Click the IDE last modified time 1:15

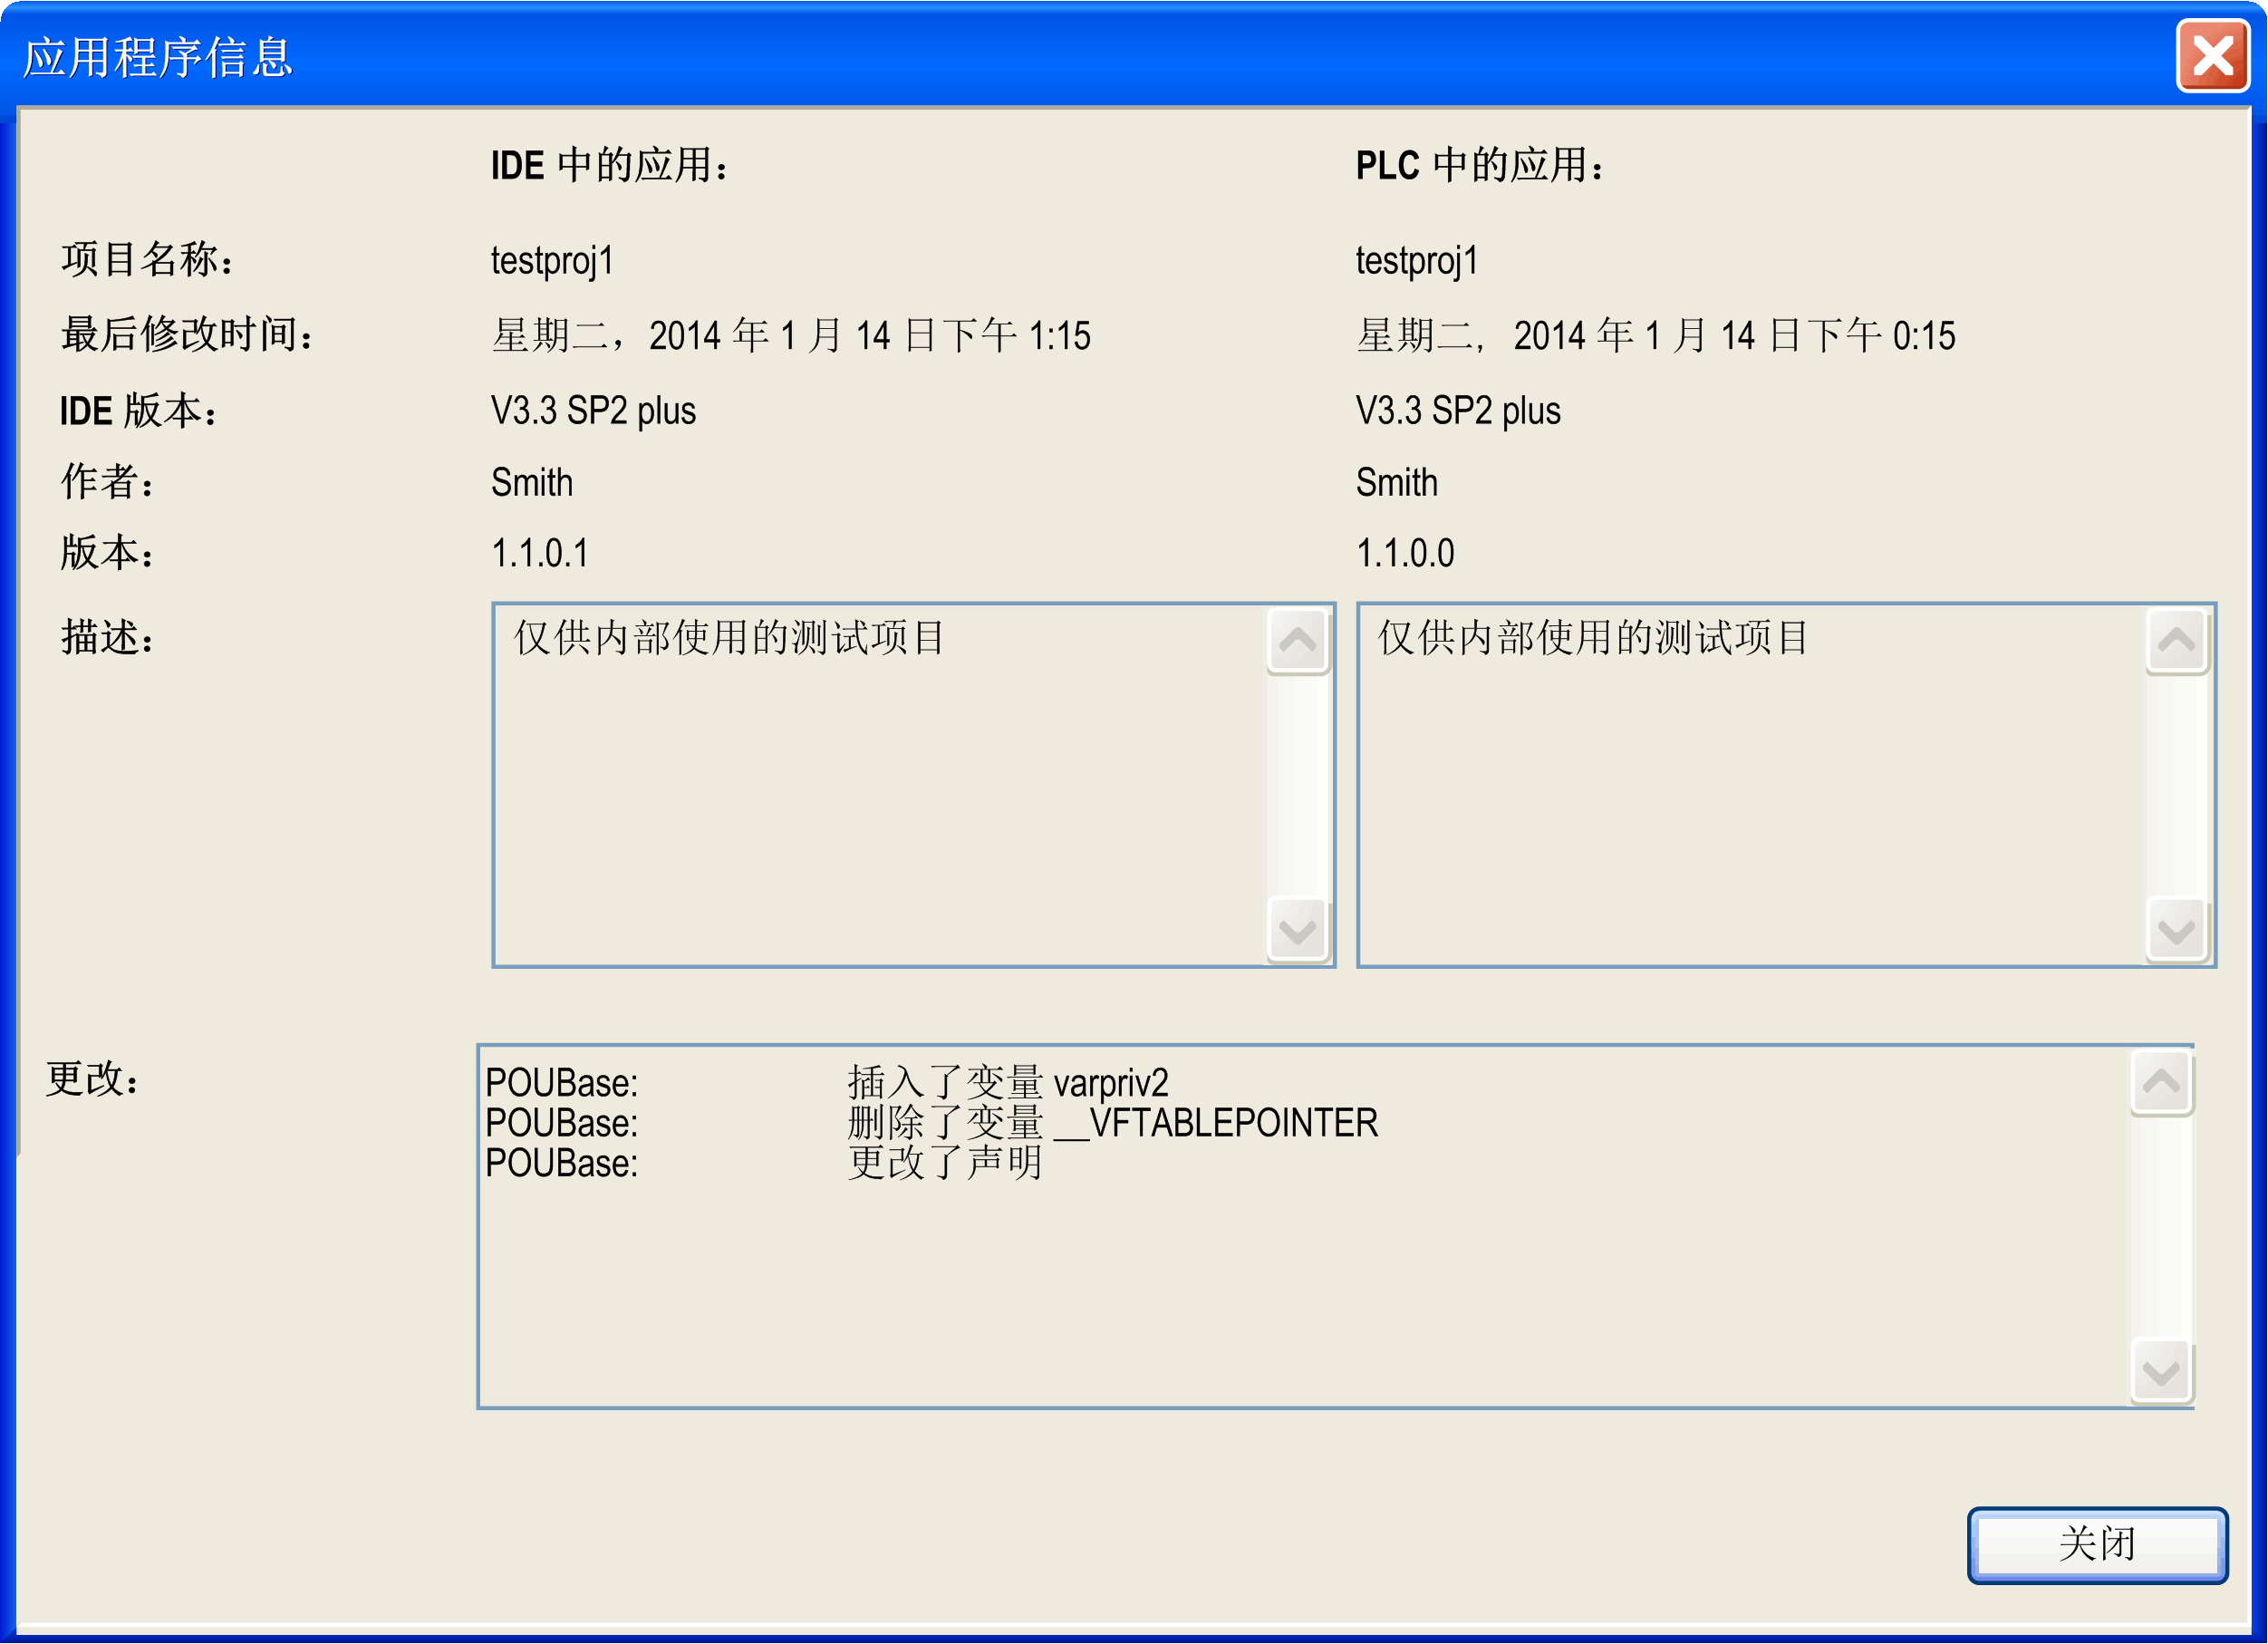1060,336
